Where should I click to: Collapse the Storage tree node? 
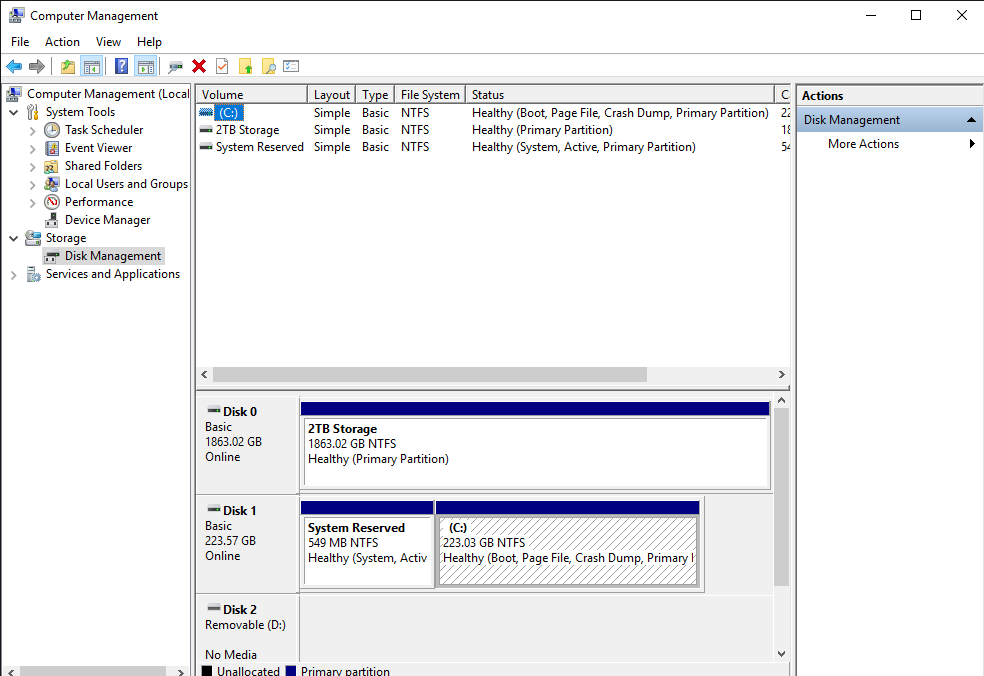pyautogui.click(x=14, y=239)
